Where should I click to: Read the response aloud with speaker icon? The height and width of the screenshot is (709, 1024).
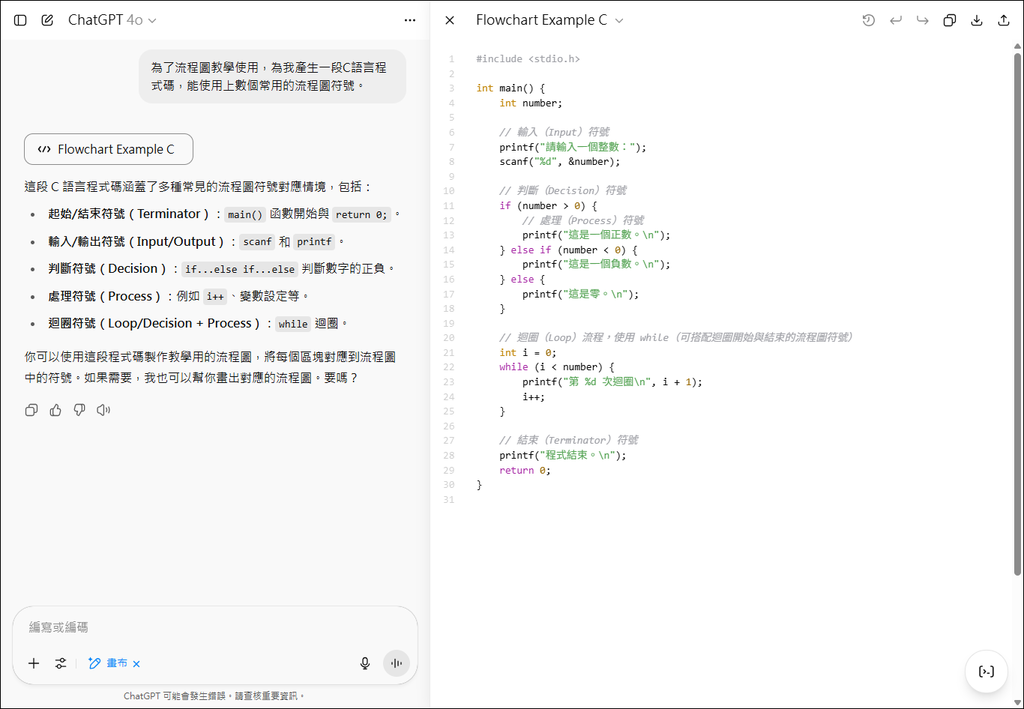point(103,410)
